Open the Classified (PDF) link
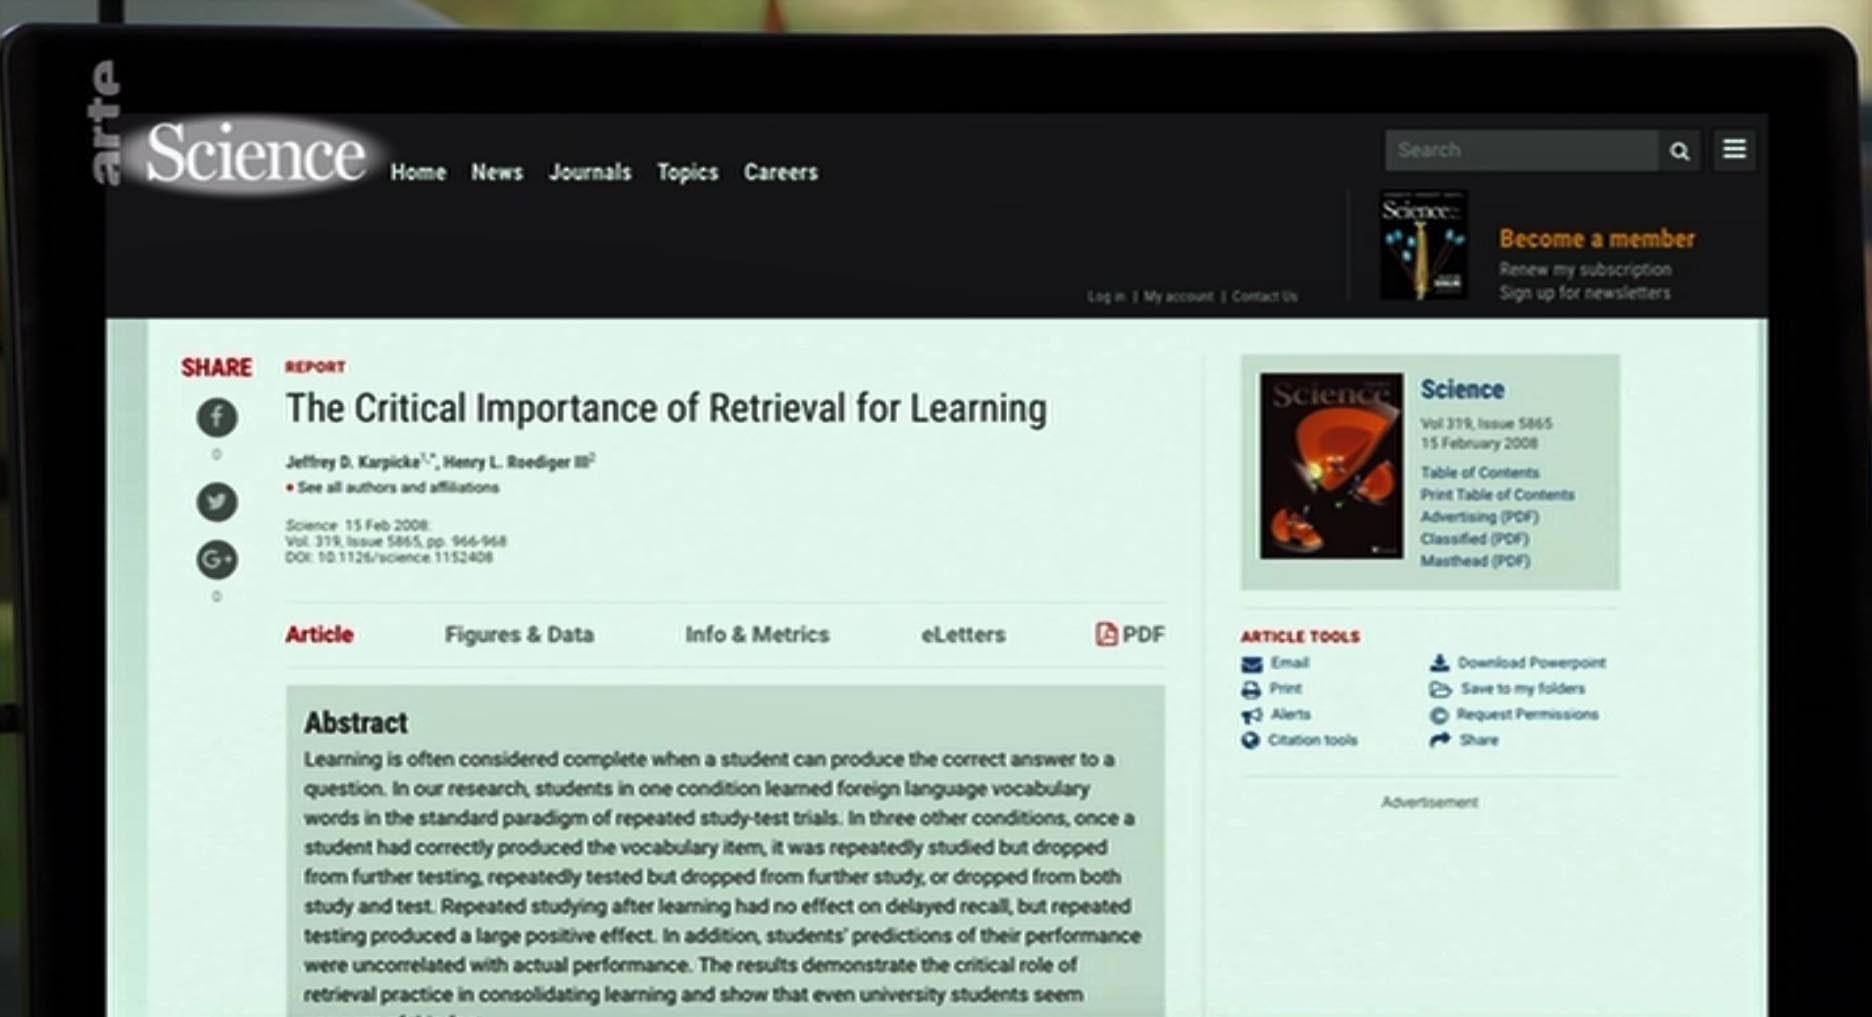 pos(1474,539)
